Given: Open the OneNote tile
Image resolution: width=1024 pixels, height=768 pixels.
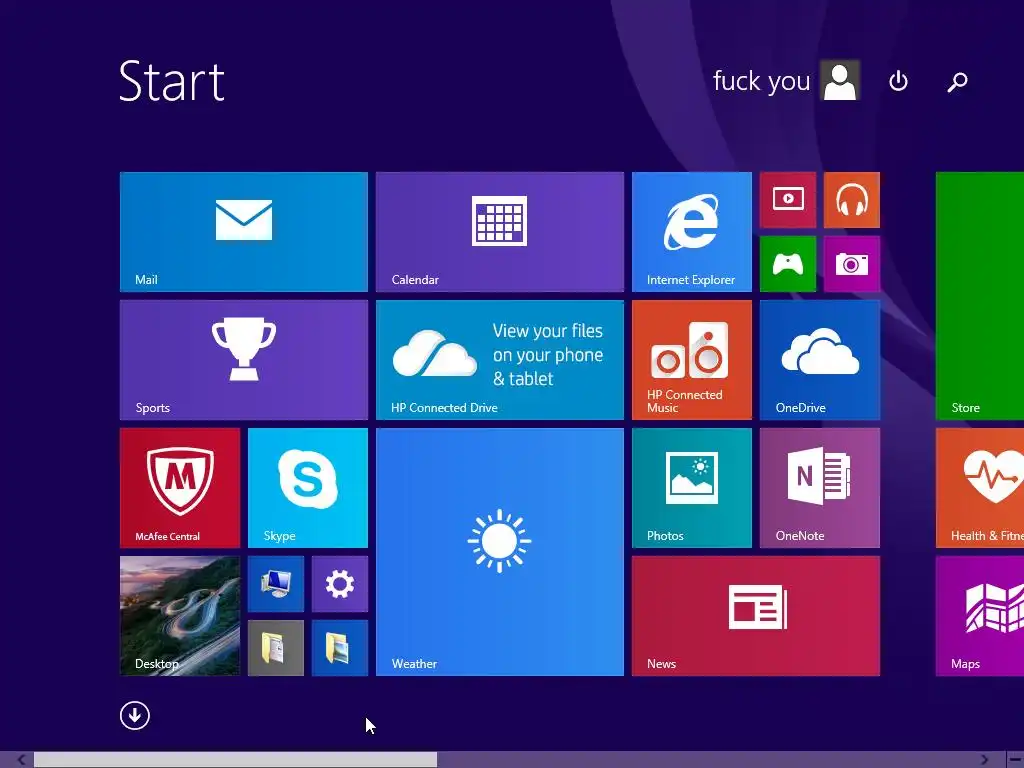Looking at the screenshot, I should pyautogui.click(x=820, y=488).
